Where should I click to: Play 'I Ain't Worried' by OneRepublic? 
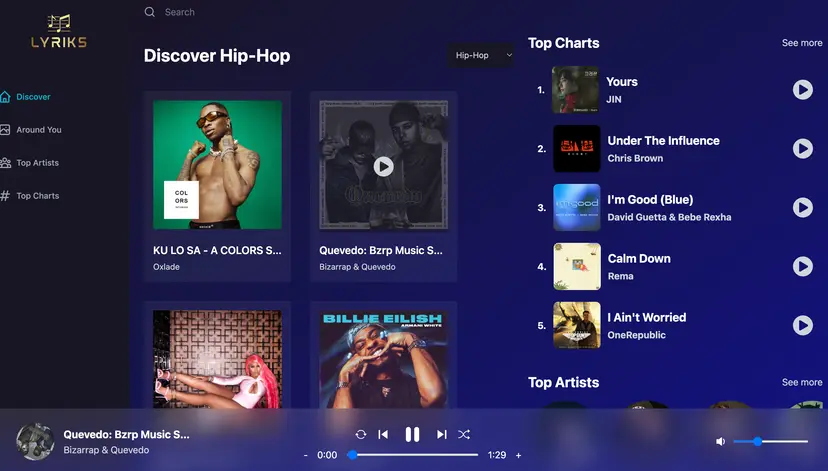click(802, 326)
